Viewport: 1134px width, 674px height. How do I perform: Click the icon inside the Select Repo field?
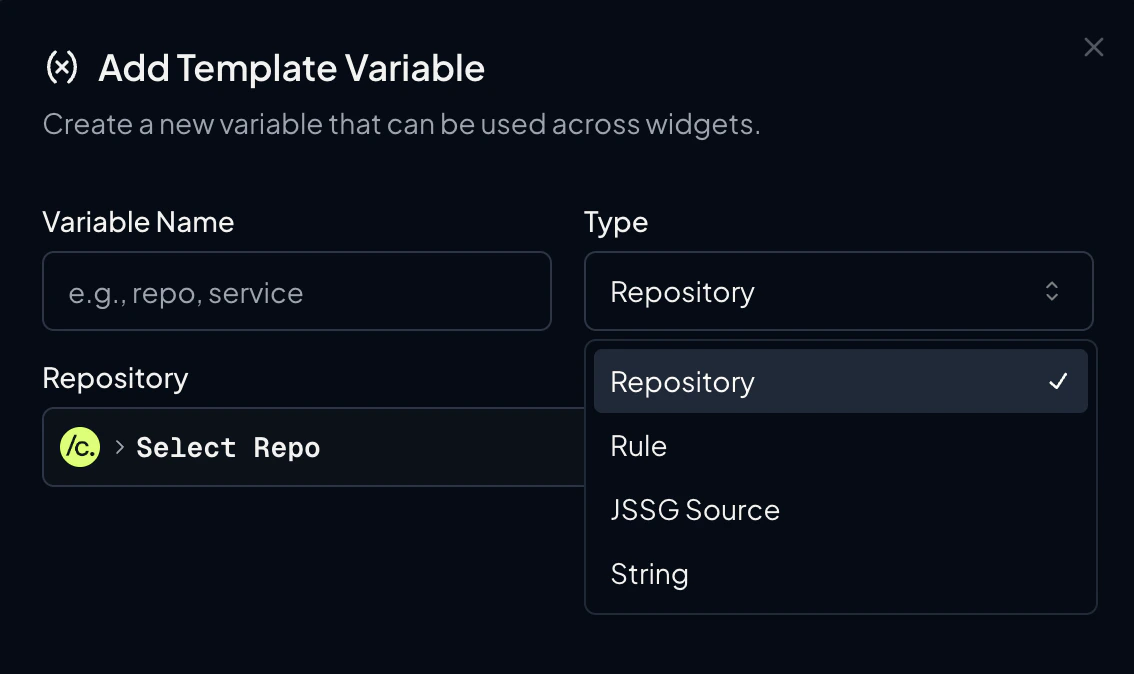[x=80, y=447]
